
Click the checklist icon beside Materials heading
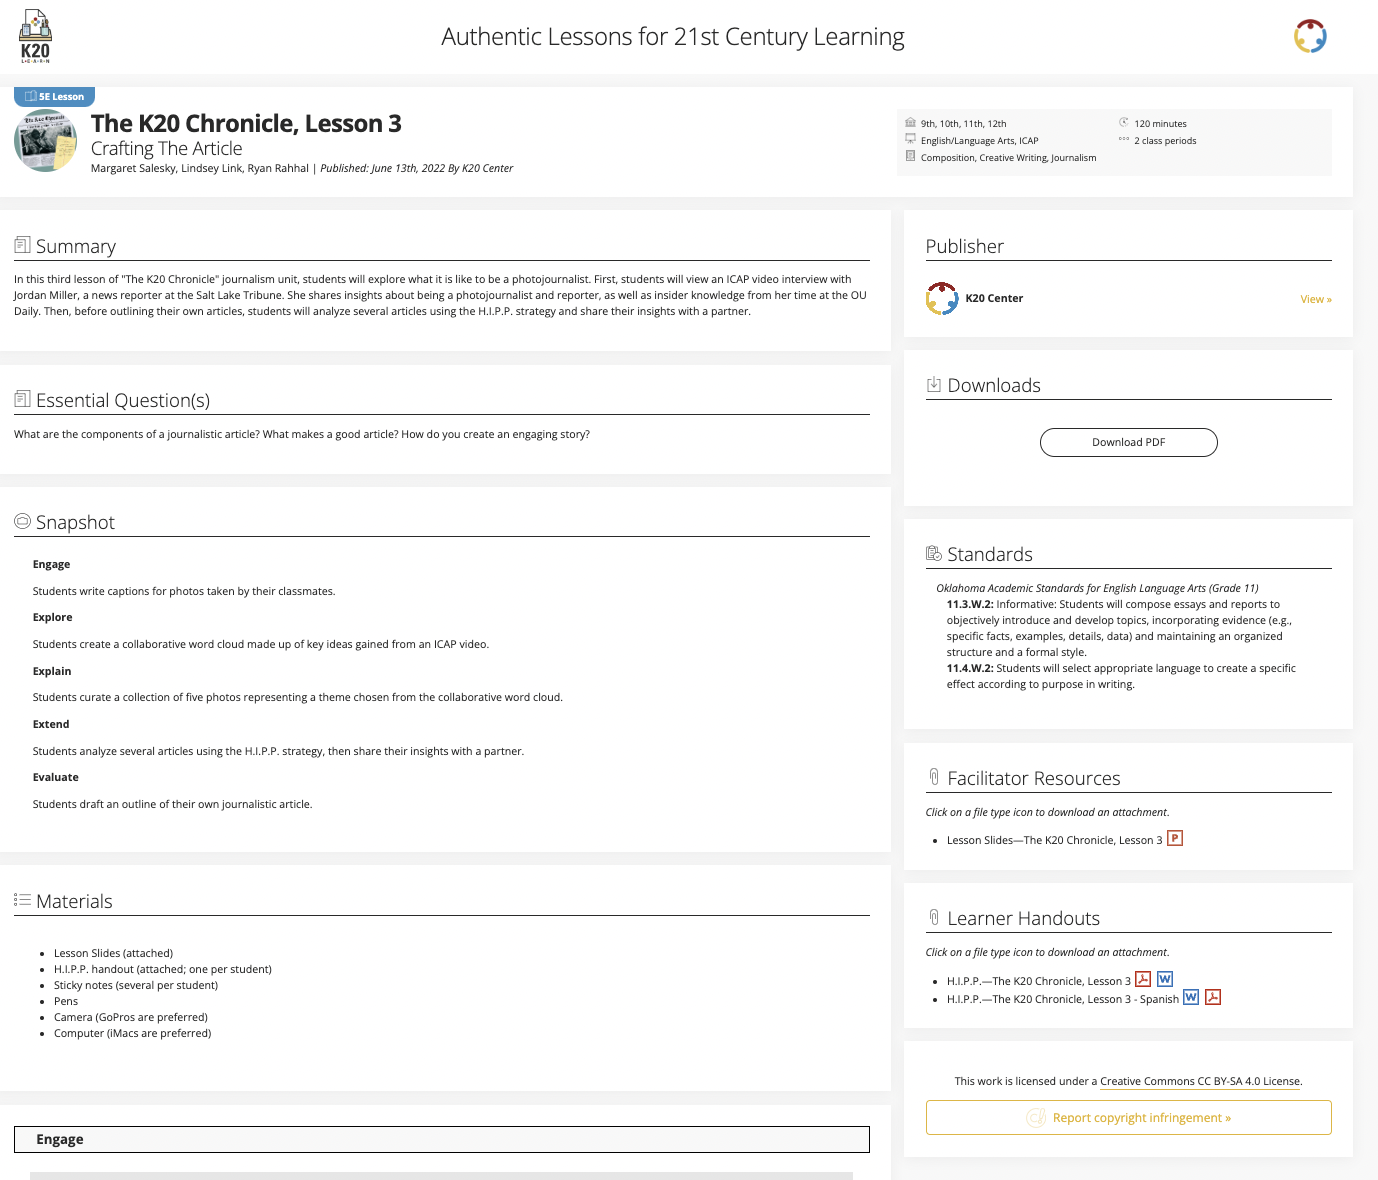[21, 898]
